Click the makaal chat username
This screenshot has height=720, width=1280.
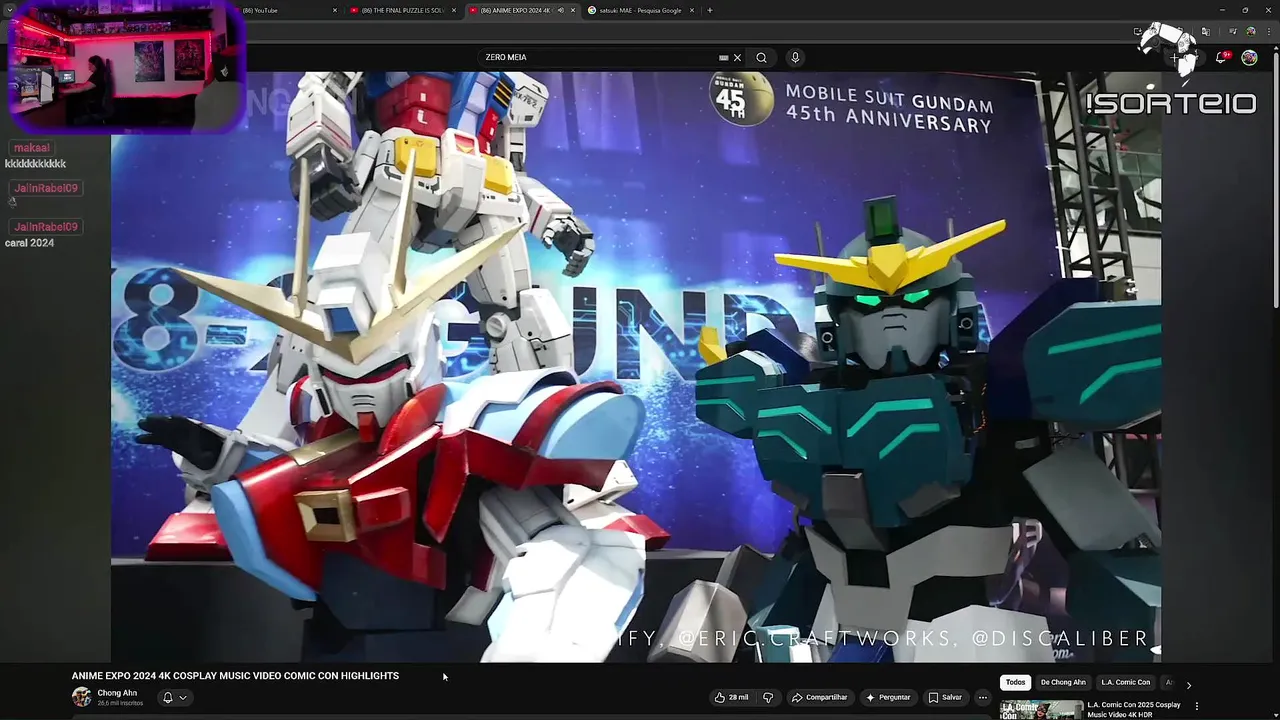click(32, 148)
